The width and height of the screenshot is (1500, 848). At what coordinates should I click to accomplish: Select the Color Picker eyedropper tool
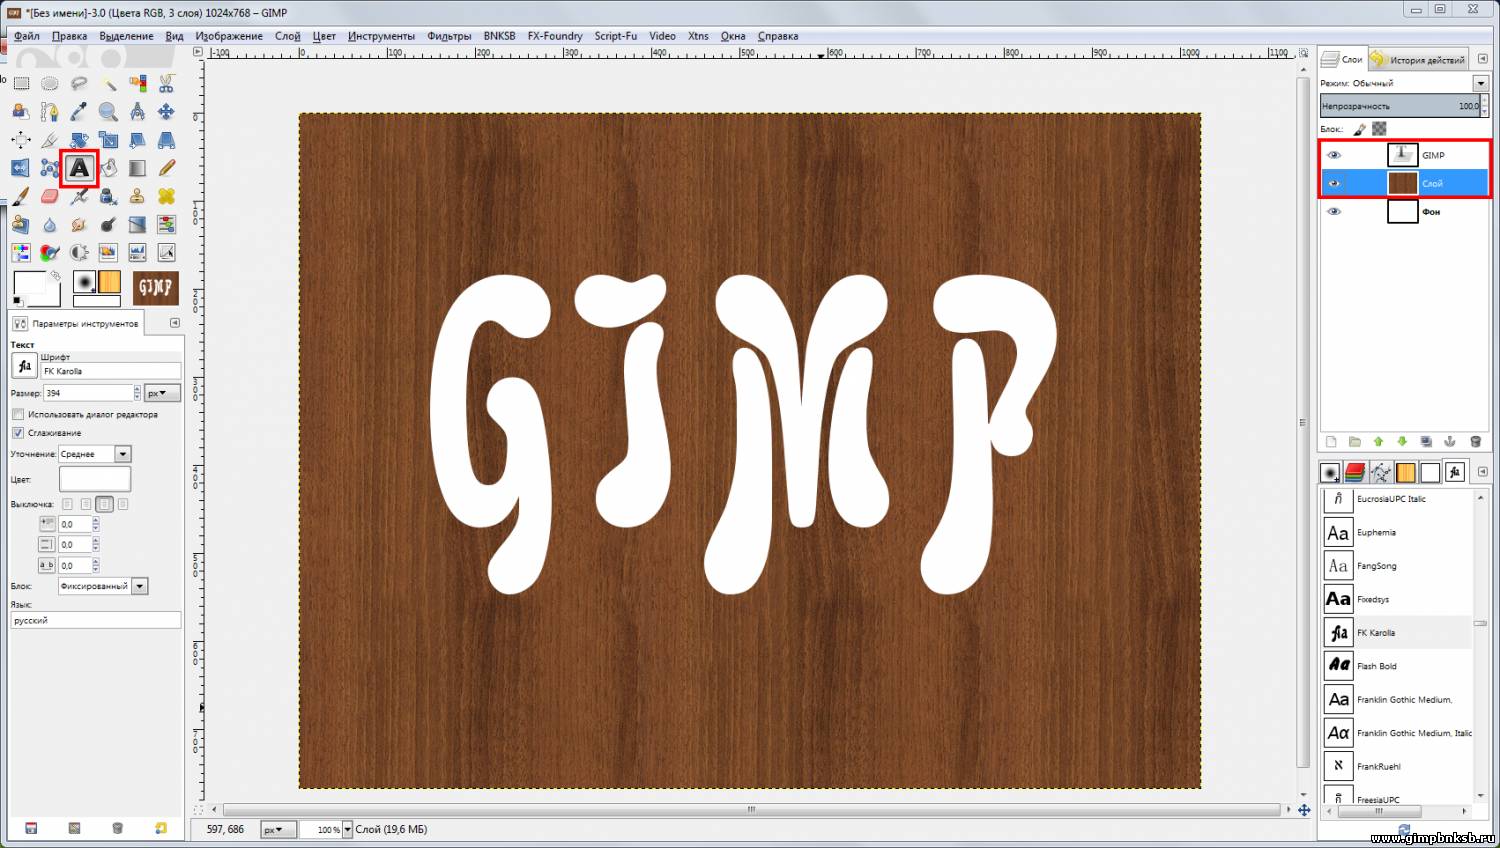click(79, 111)
